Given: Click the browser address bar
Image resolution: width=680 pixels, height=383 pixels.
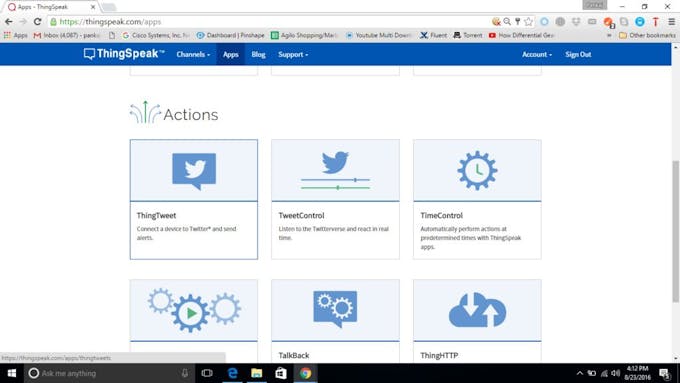Looking at the screenshot, I should click(273, 22).
